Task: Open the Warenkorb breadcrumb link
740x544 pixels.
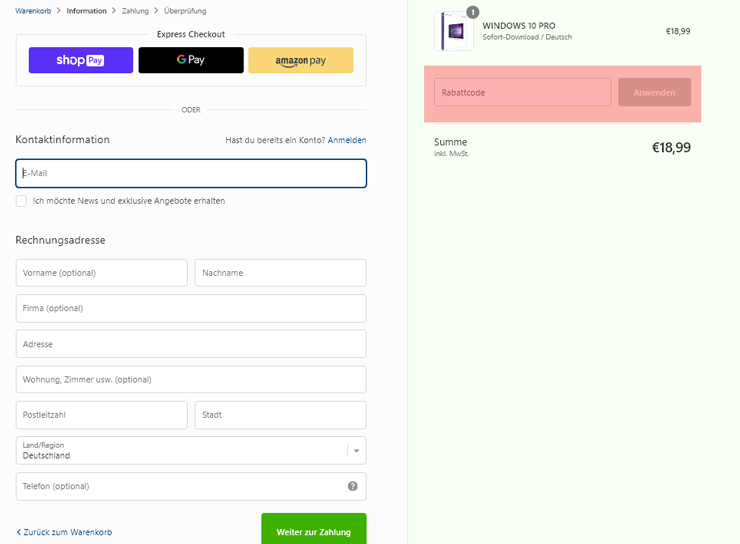Action: coord(33,11)
